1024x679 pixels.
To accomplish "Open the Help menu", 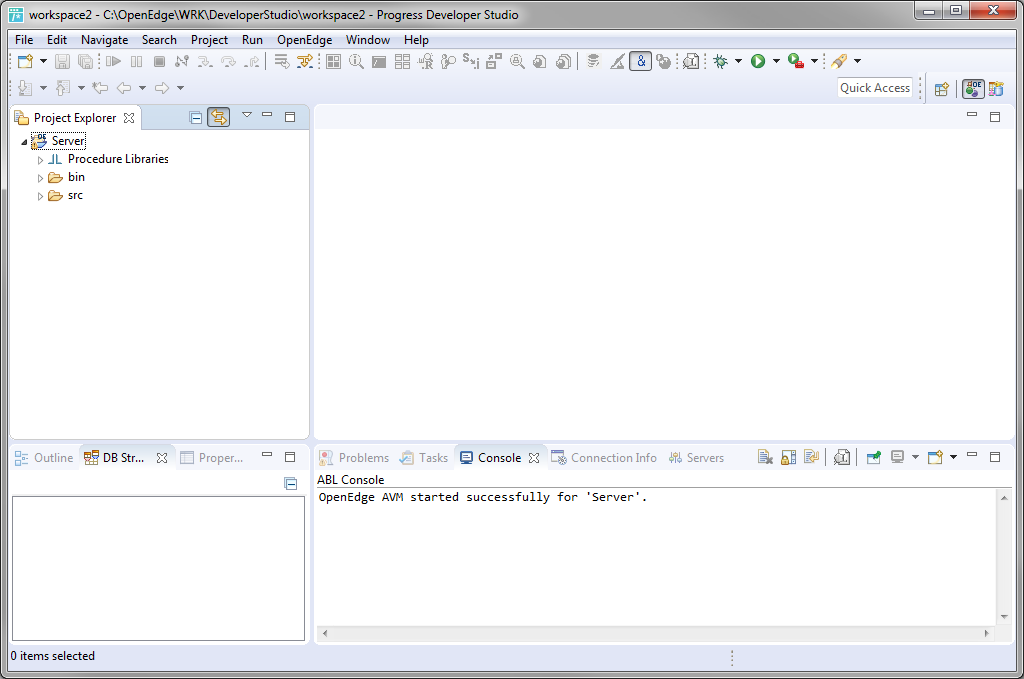I will (x=416, y=40).
